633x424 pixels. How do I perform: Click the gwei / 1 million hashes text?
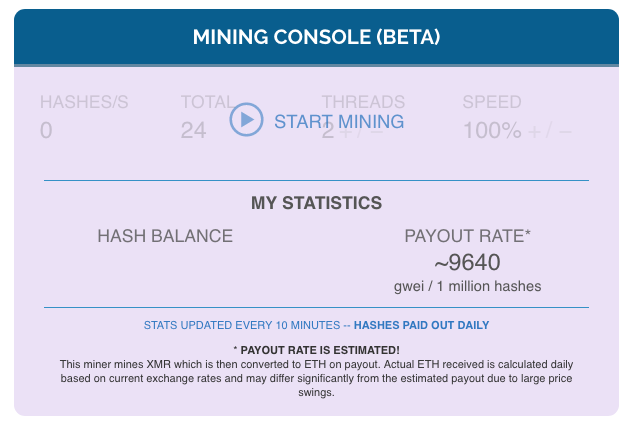click(467, 287)
